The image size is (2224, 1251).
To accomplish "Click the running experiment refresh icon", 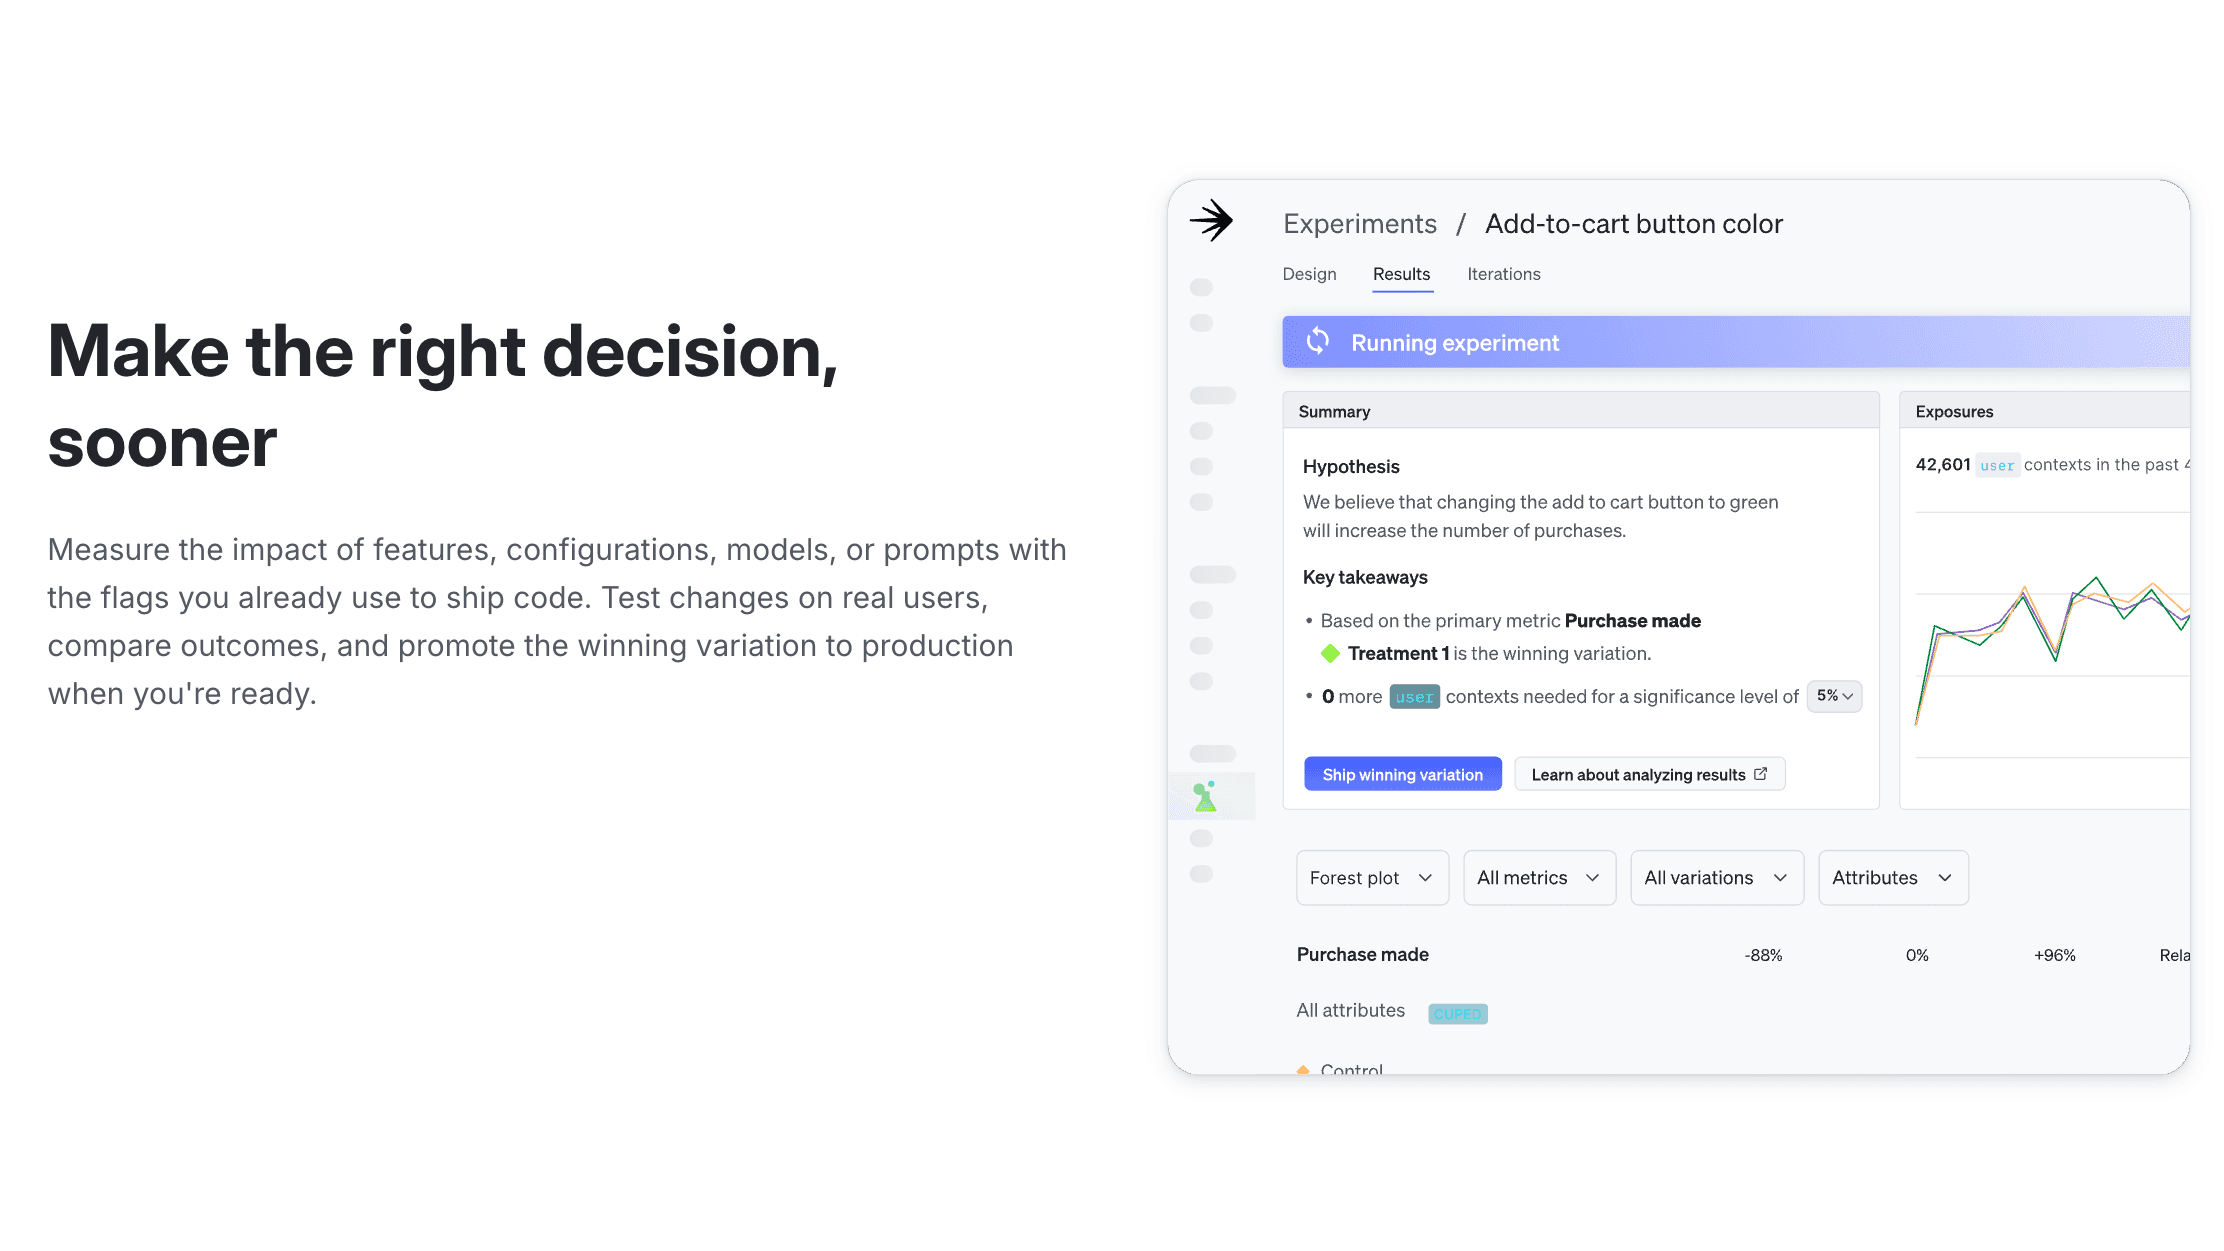I will click(1318, 342).
